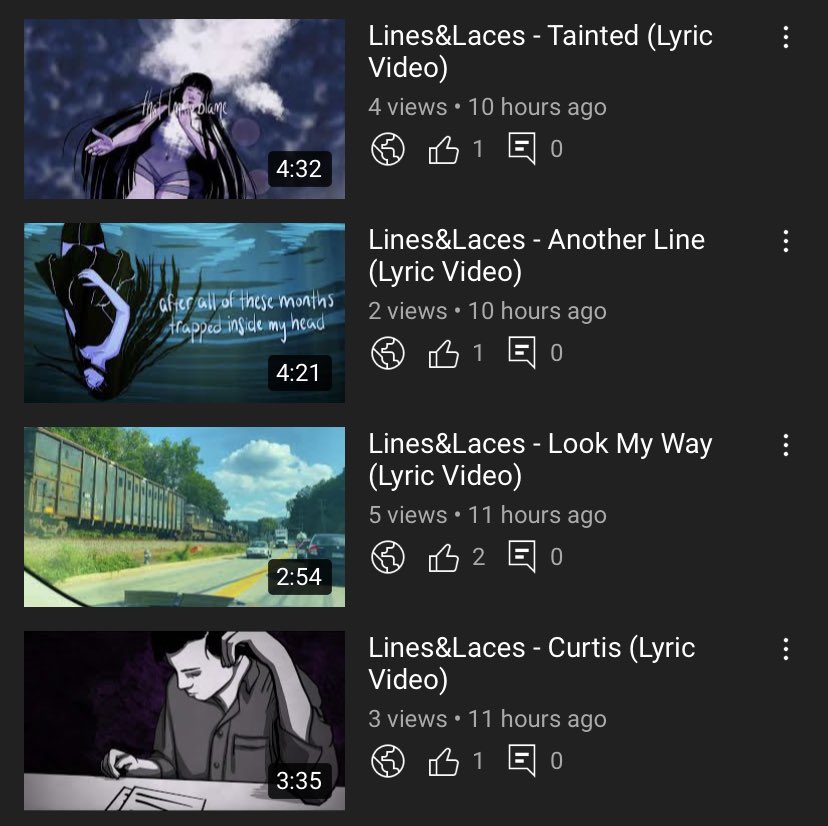The image size is (828, 826).
Task: Open the options menu for the Tainted video
Action: point(786,37)
